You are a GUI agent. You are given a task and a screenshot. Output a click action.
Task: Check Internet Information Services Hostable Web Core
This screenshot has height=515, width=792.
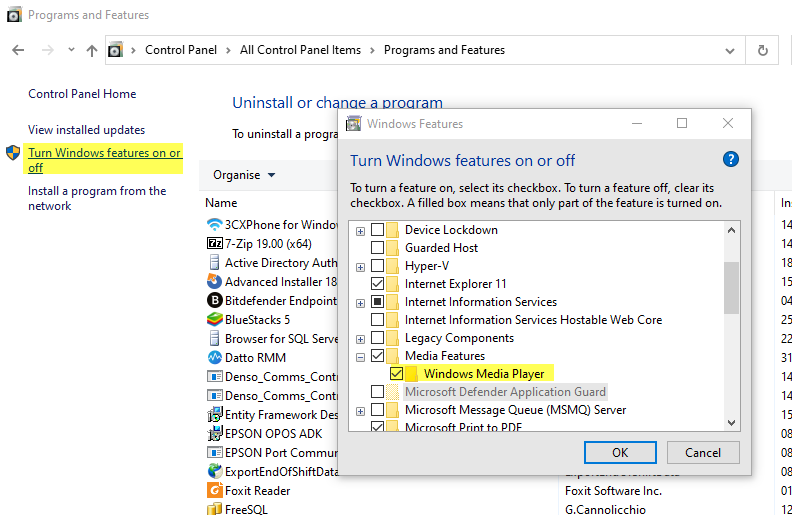377,320
